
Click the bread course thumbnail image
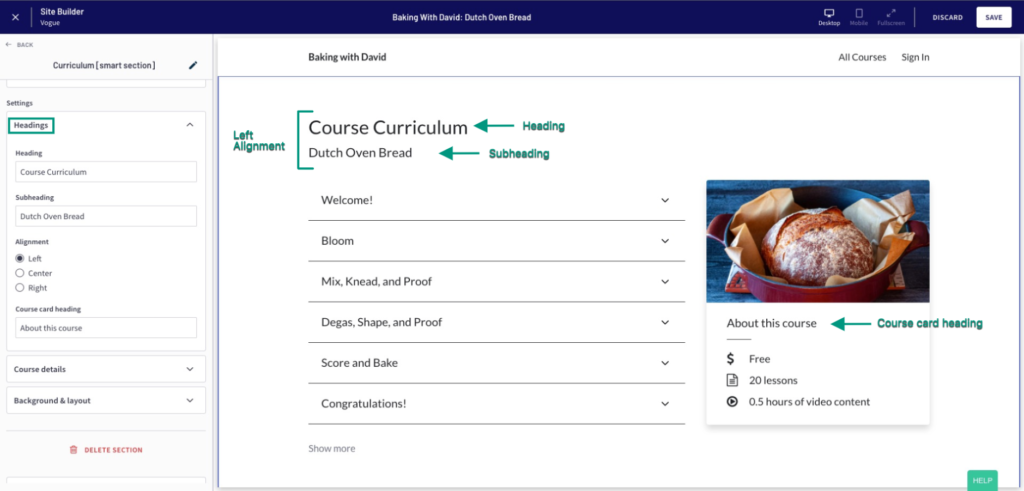click(817, 241)
